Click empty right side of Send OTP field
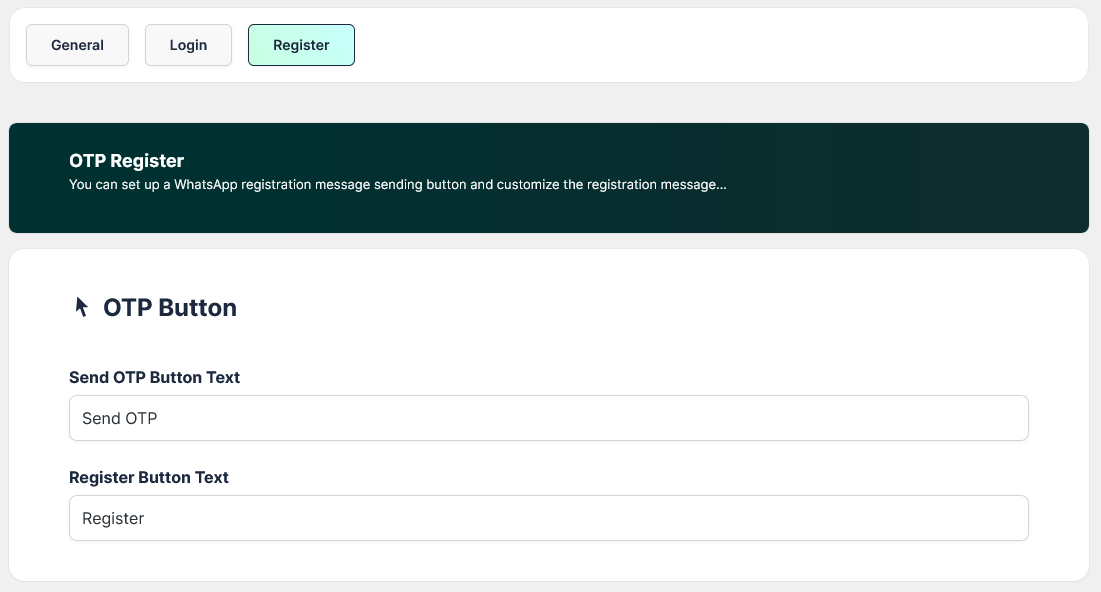1101x592 pixels. [850, 418]
